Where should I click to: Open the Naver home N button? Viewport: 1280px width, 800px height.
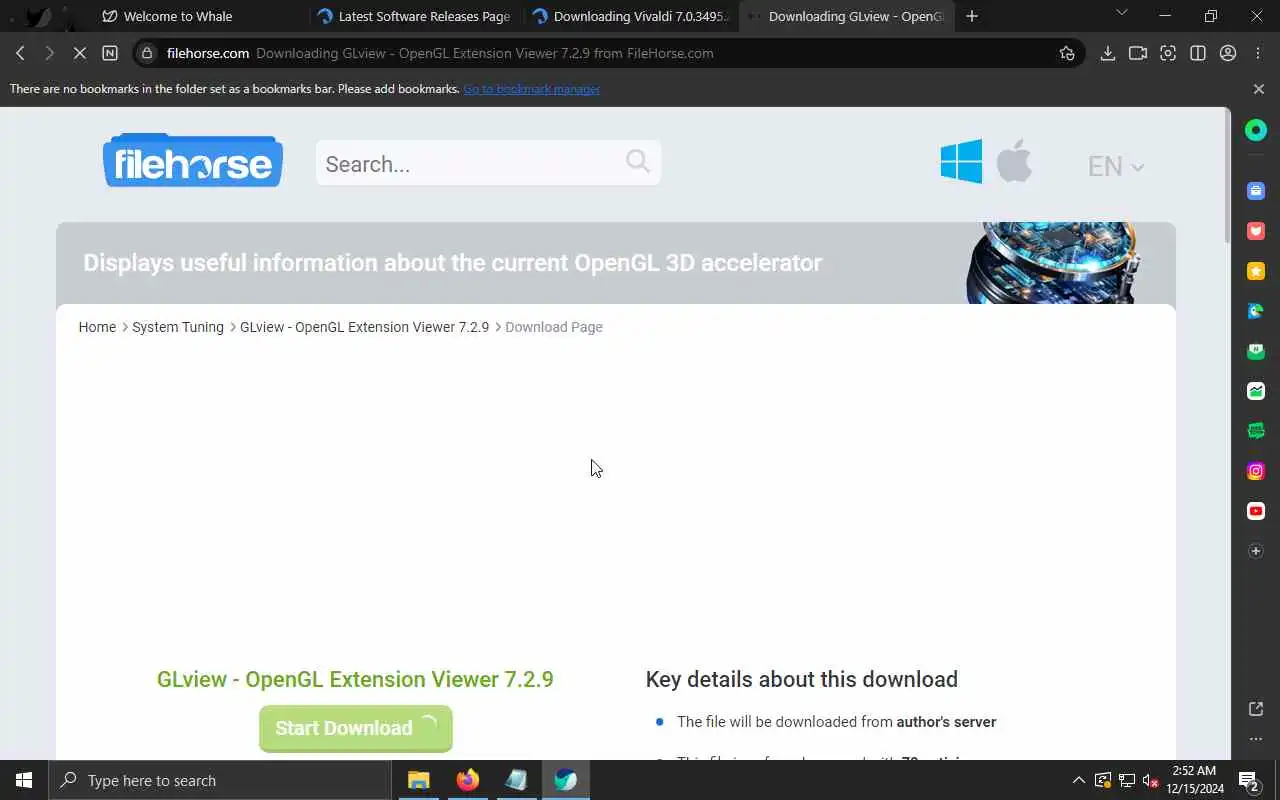tap(110, 53)
